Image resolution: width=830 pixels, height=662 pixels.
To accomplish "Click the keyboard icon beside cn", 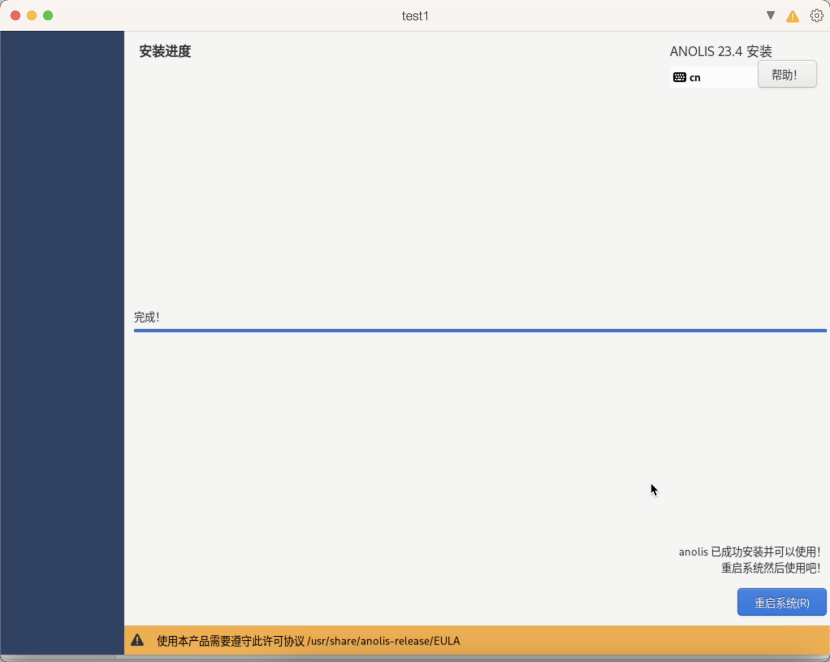I will coord(679,77).
